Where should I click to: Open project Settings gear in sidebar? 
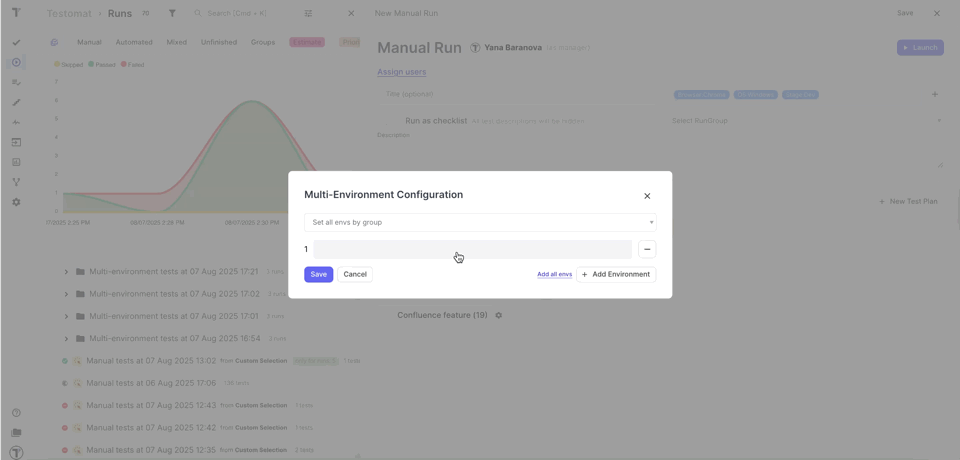click(x=16, y=202)
